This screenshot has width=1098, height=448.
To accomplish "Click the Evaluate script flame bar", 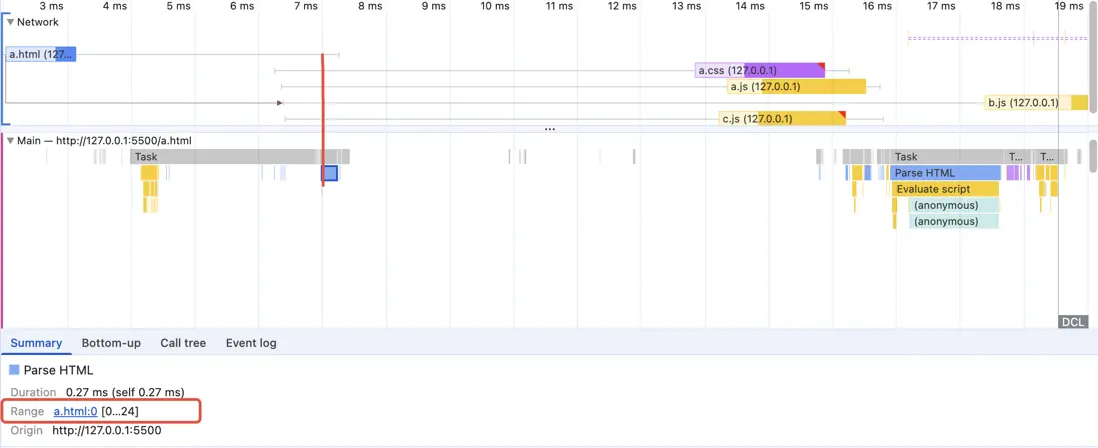I will 945,189.
